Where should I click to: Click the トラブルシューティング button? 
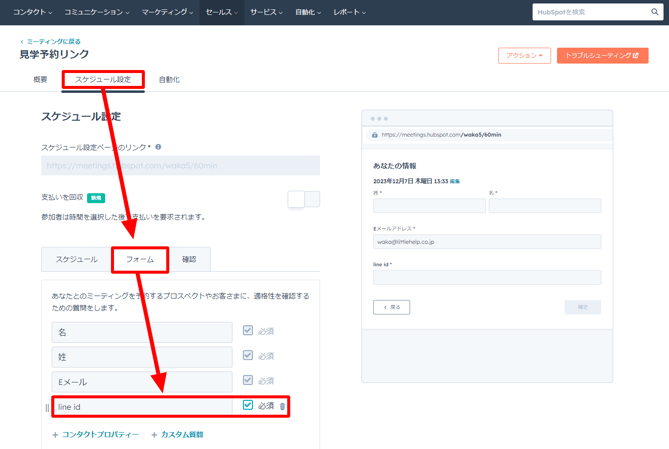(602, 56)
